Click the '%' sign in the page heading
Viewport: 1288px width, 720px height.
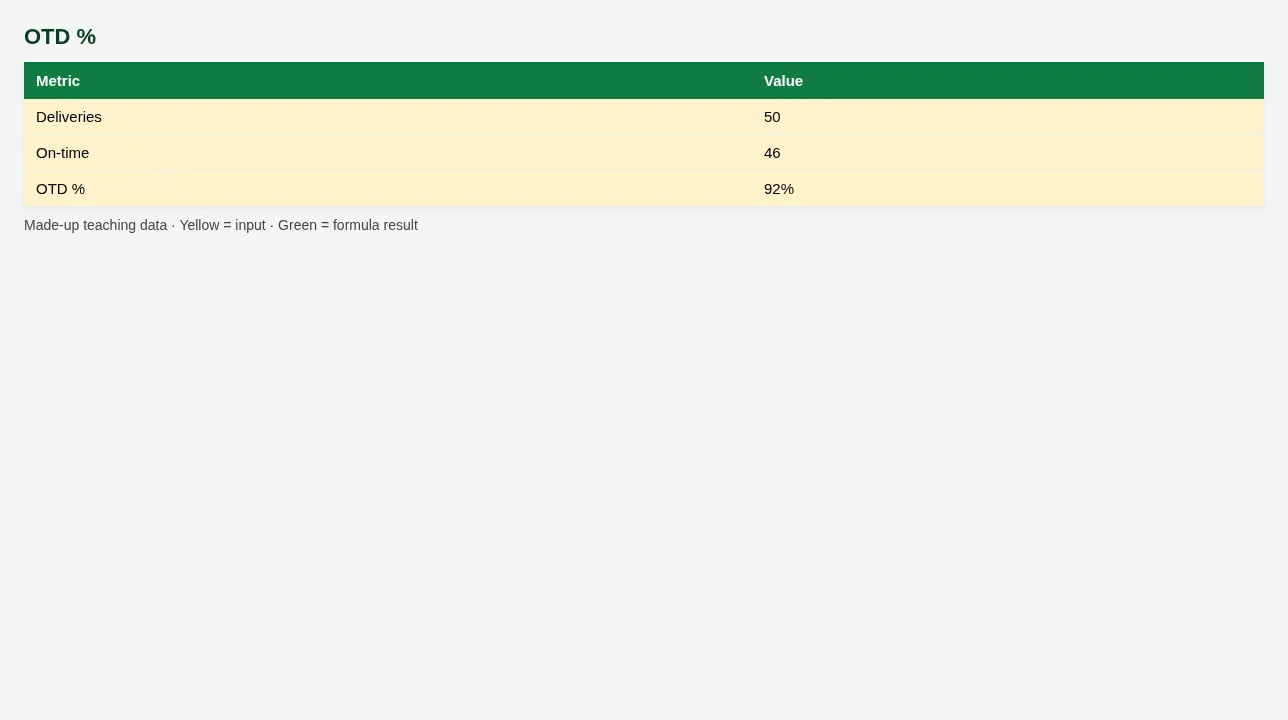click(87, 37)
